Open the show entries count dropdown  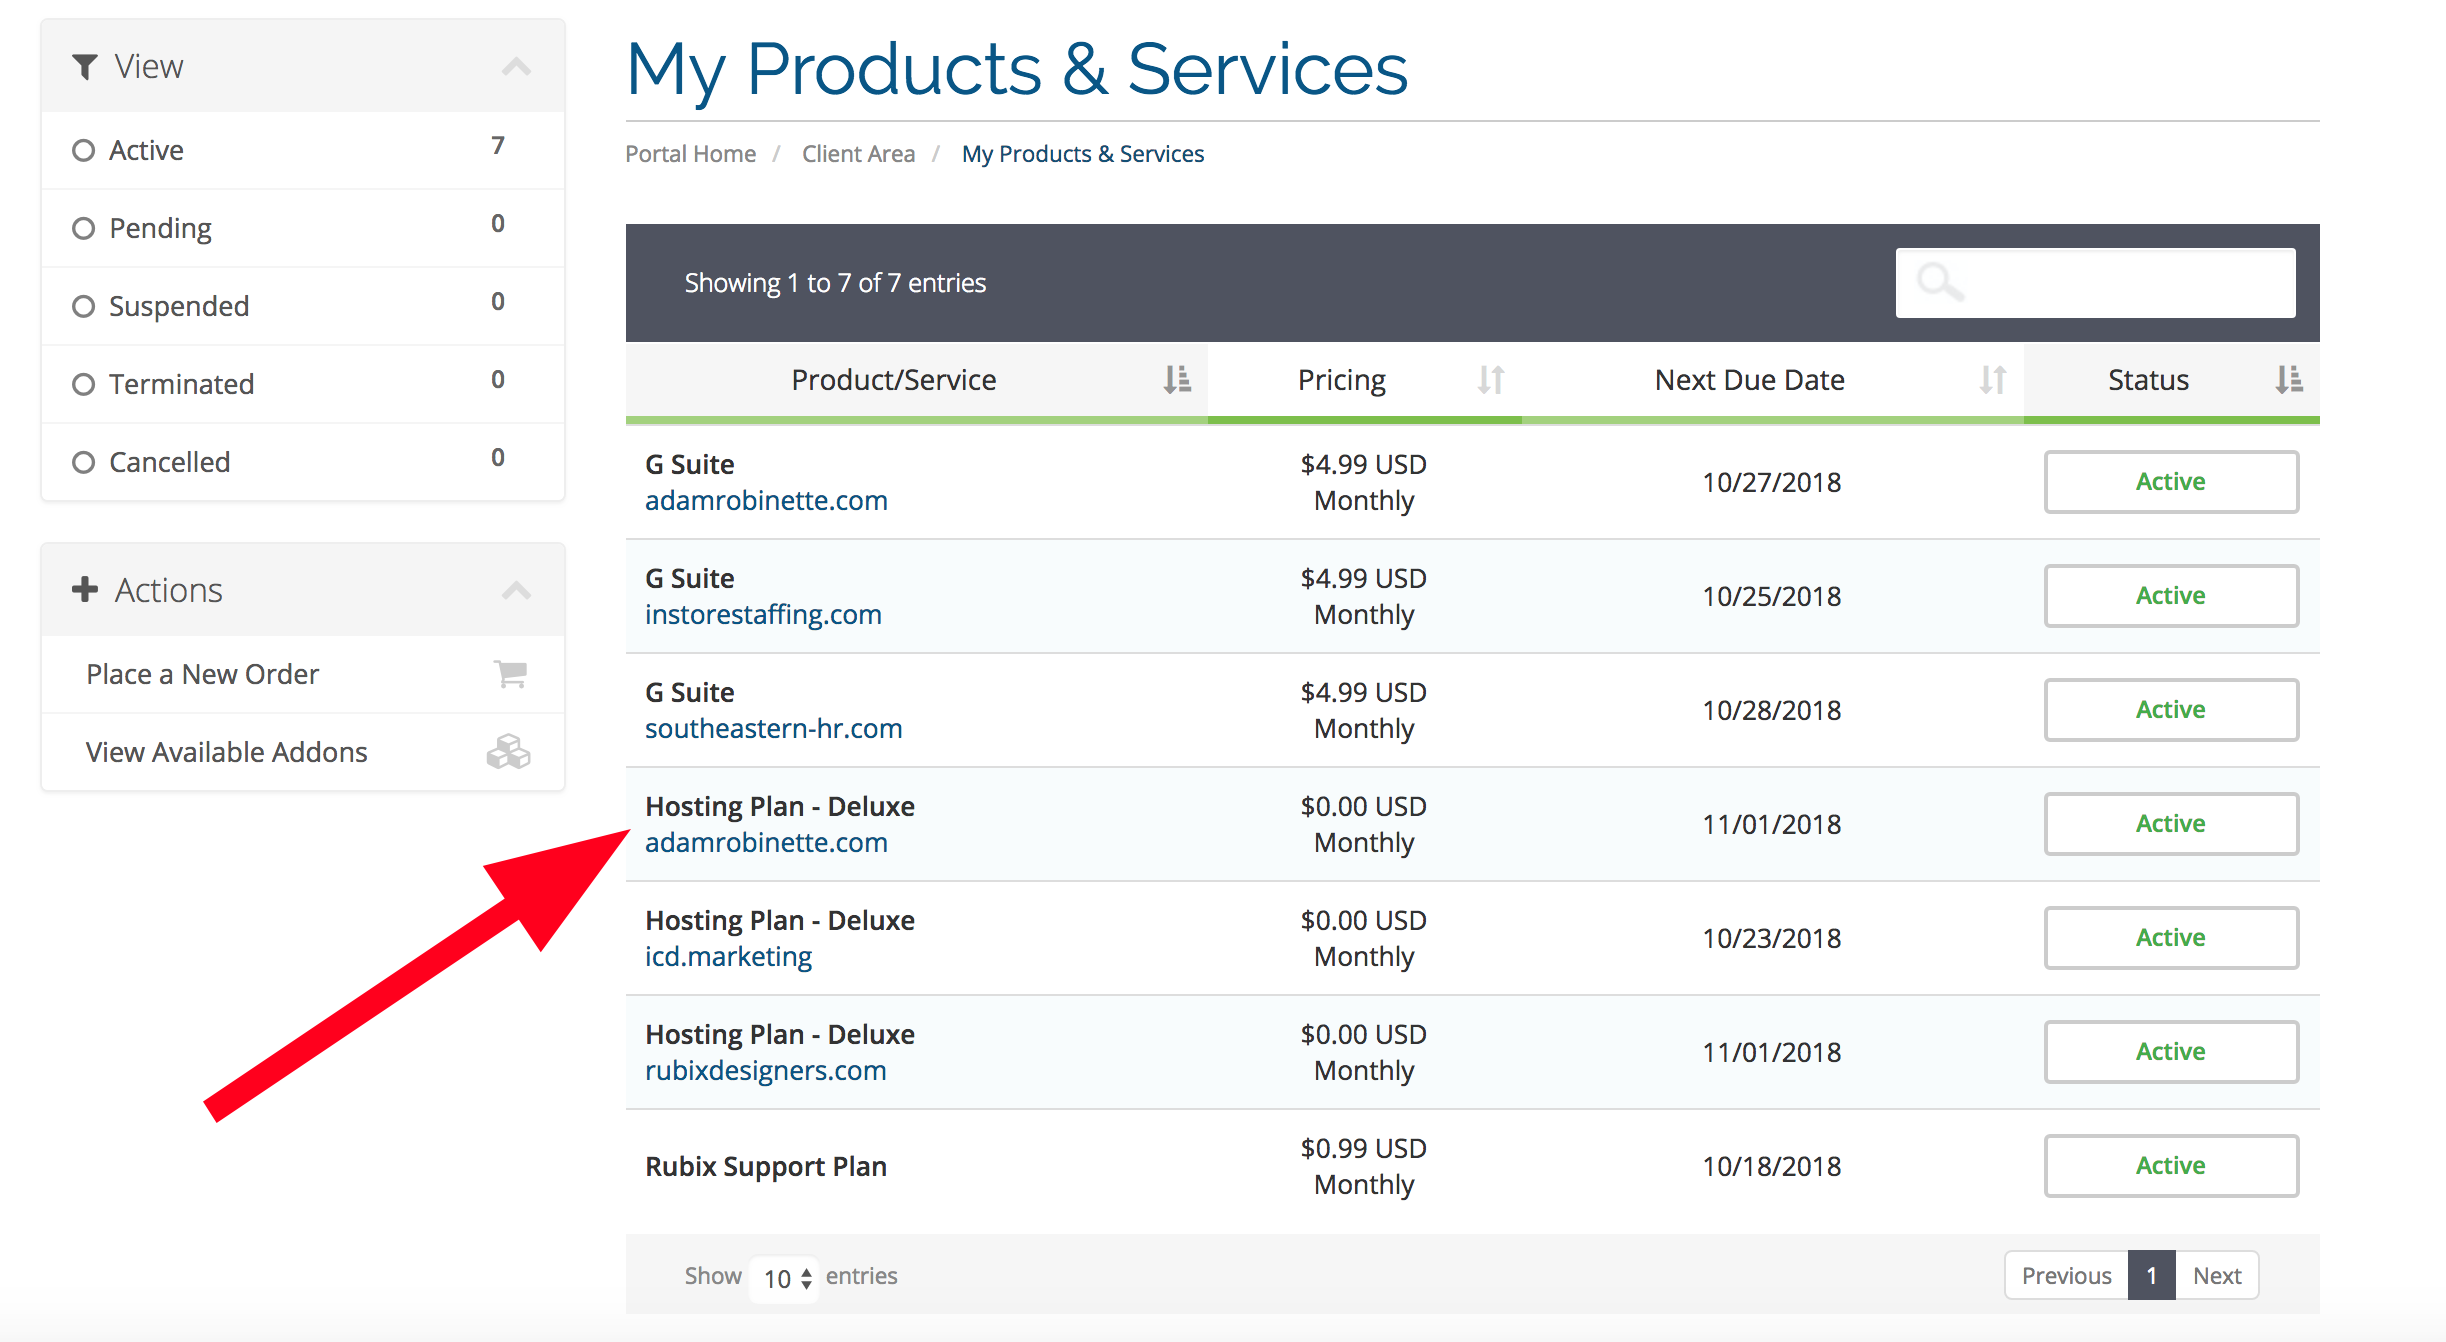click(785, 1278)
